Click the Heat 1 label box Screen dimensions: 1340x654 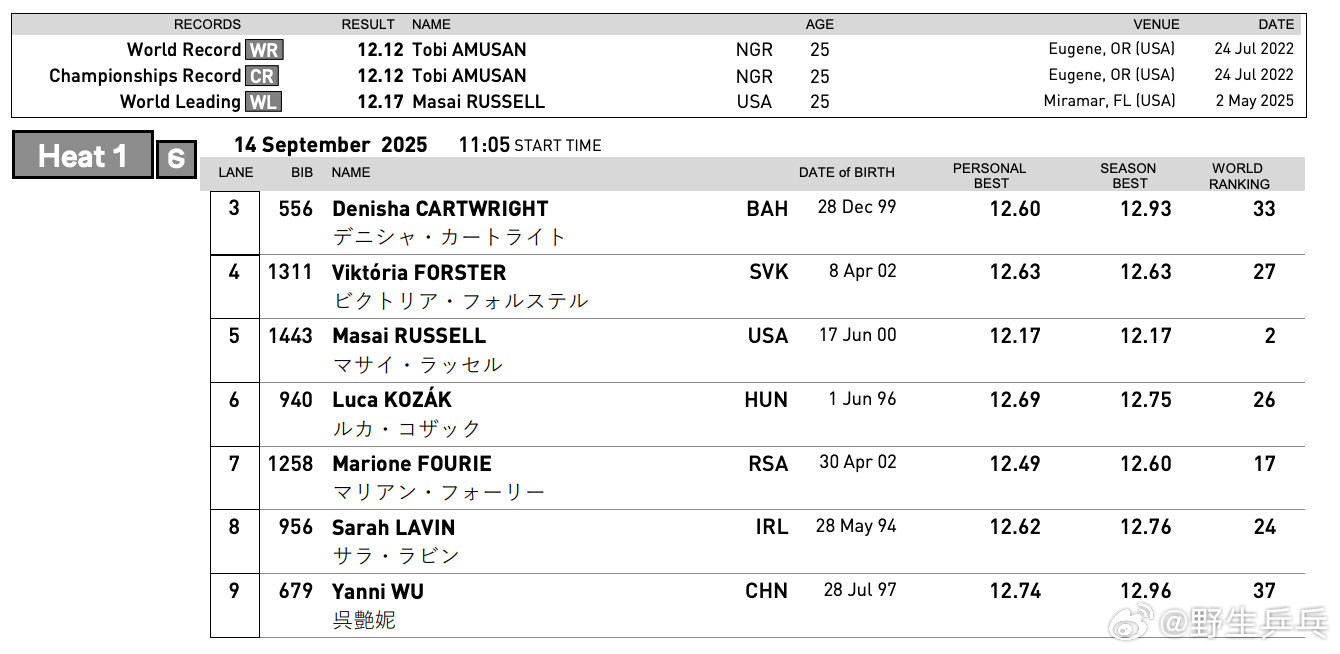coord(83,156)
